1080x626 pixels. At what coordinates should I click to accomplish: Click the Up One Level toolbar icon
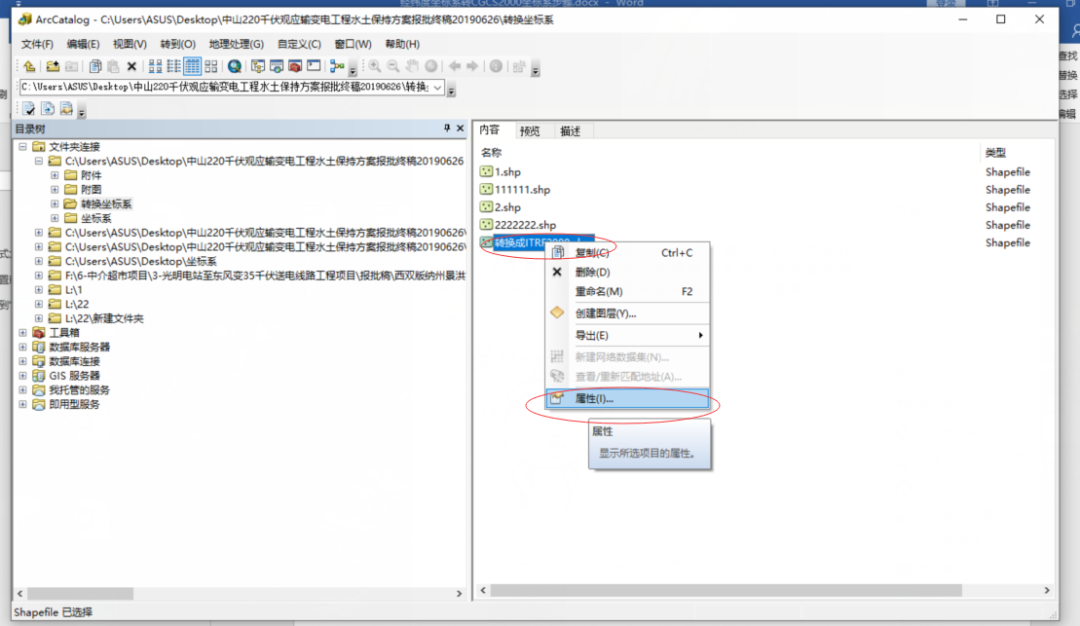[x=29, y=66]
